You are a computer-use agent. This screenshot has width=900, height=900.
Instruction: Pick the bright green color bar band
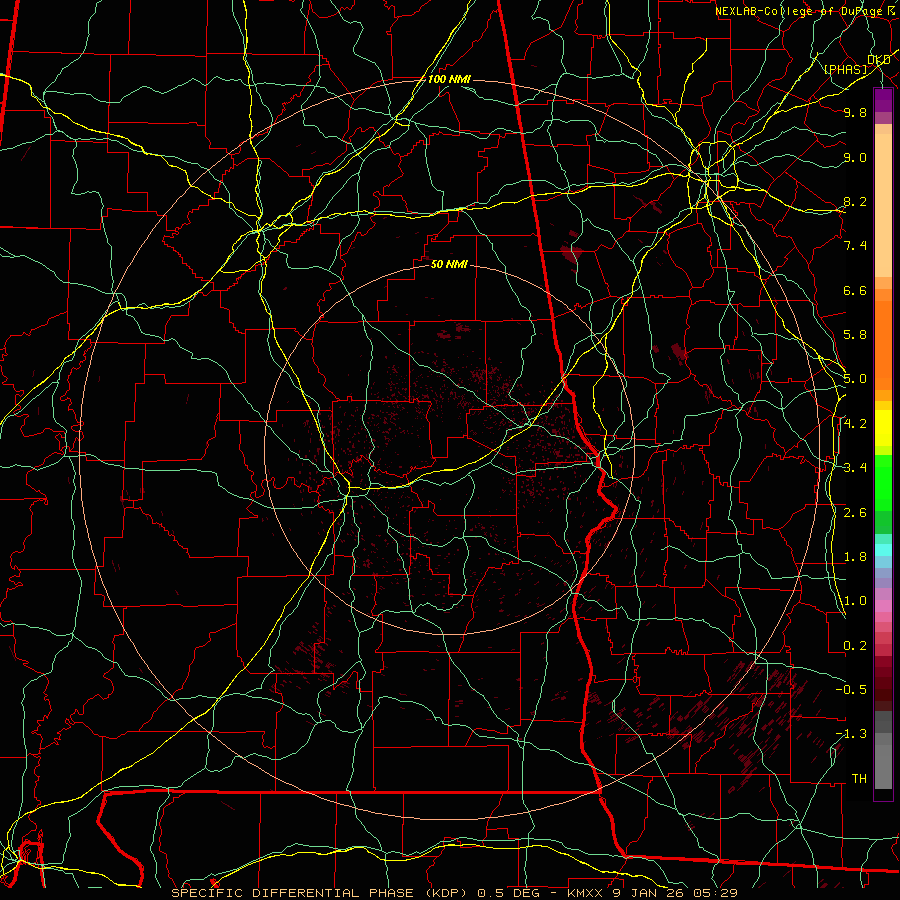(x=883, y=483)
